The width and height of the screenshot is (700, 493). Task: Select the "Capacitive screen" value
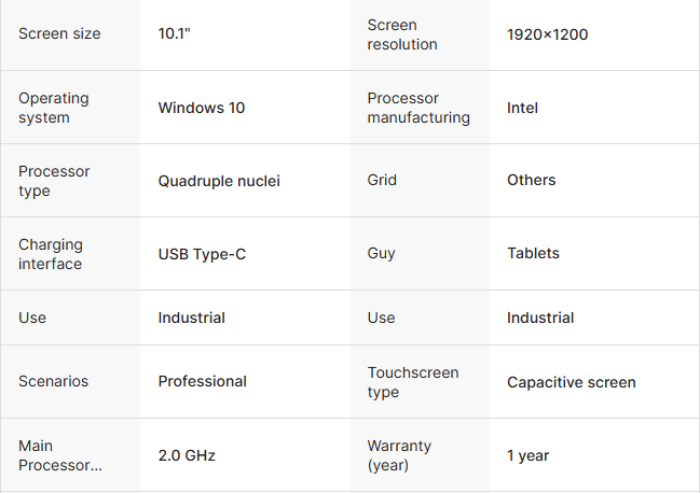pos(571,382)
